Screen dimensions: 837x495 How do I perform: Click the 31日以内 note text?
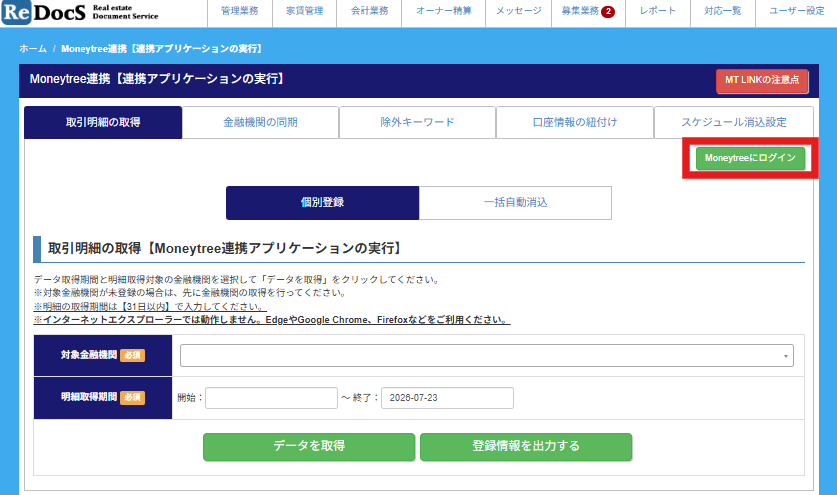(x=150, y=307)
